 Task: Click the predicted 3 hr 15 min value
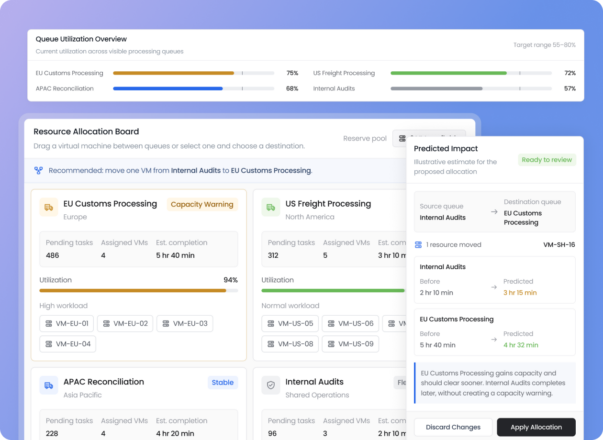click(520, 293)
